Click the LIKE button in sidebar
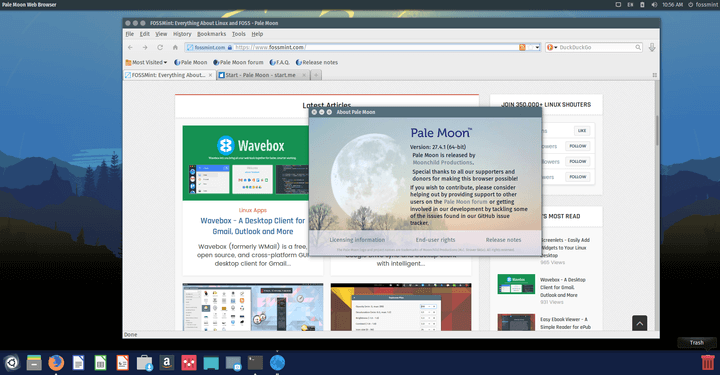The image size is (720, 375). click(582, 131)
